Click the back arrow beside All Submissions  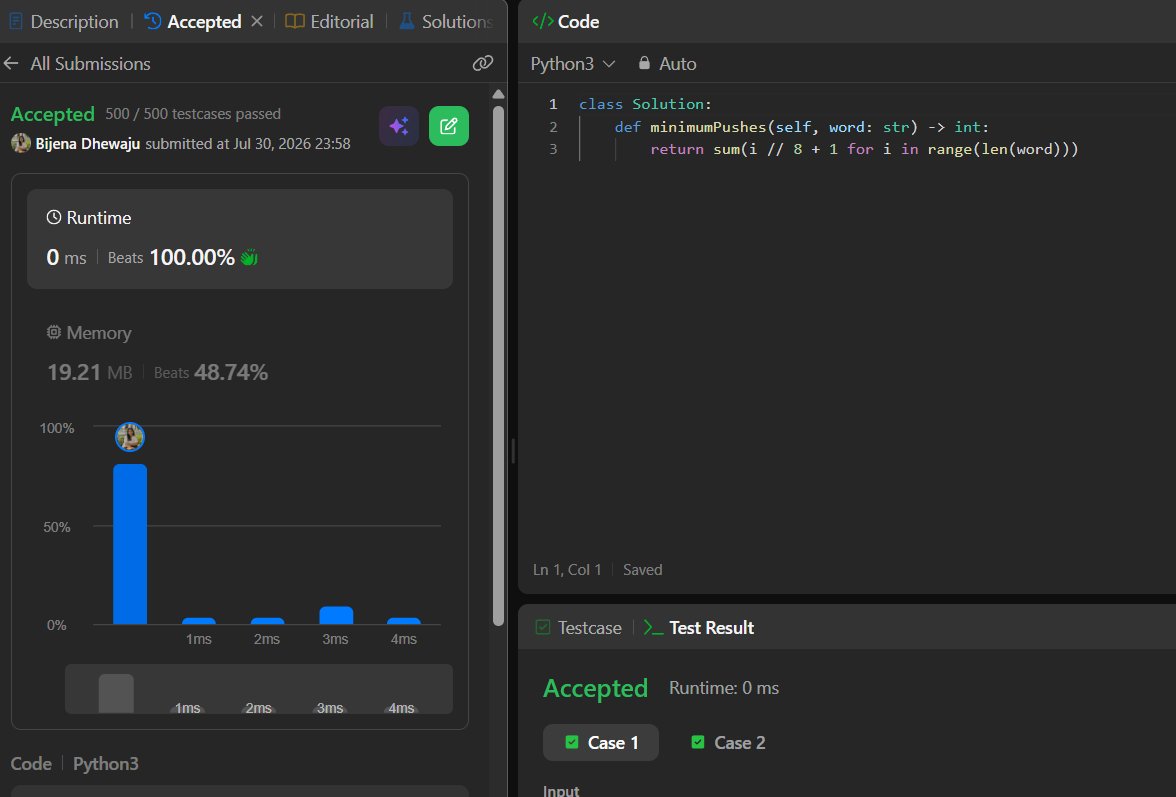coord(11,64)
